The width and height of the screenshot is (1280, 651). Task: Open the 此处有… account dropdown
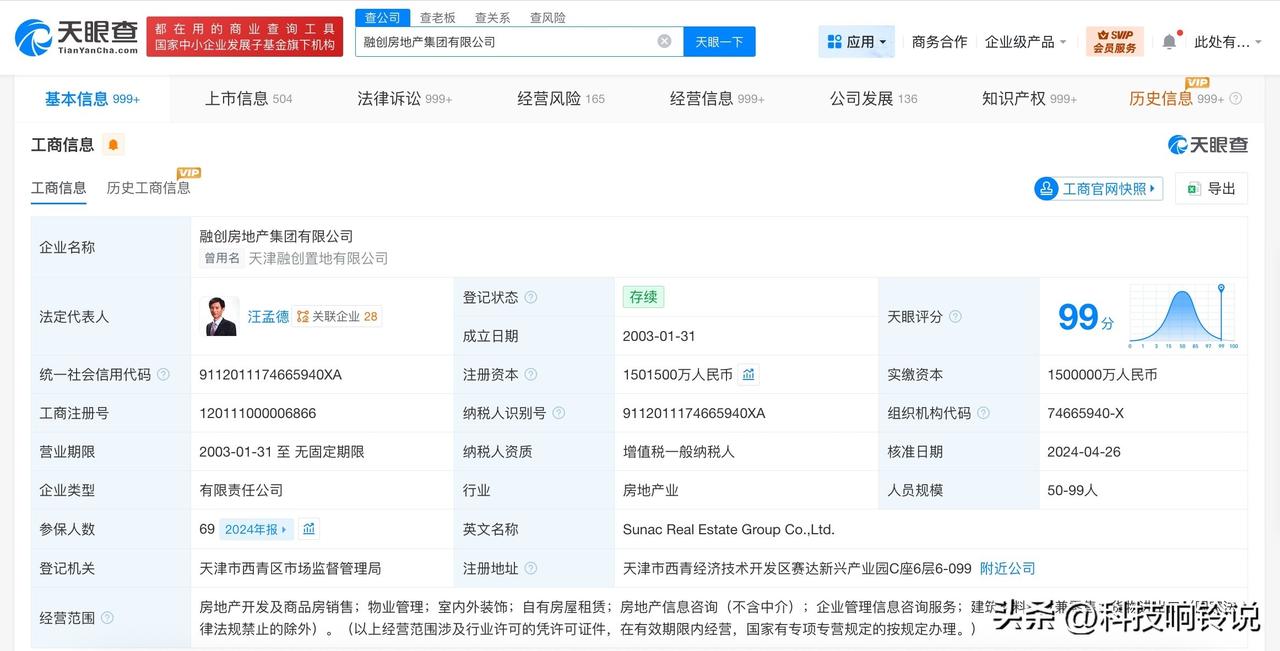click(x=1227, y=42)
